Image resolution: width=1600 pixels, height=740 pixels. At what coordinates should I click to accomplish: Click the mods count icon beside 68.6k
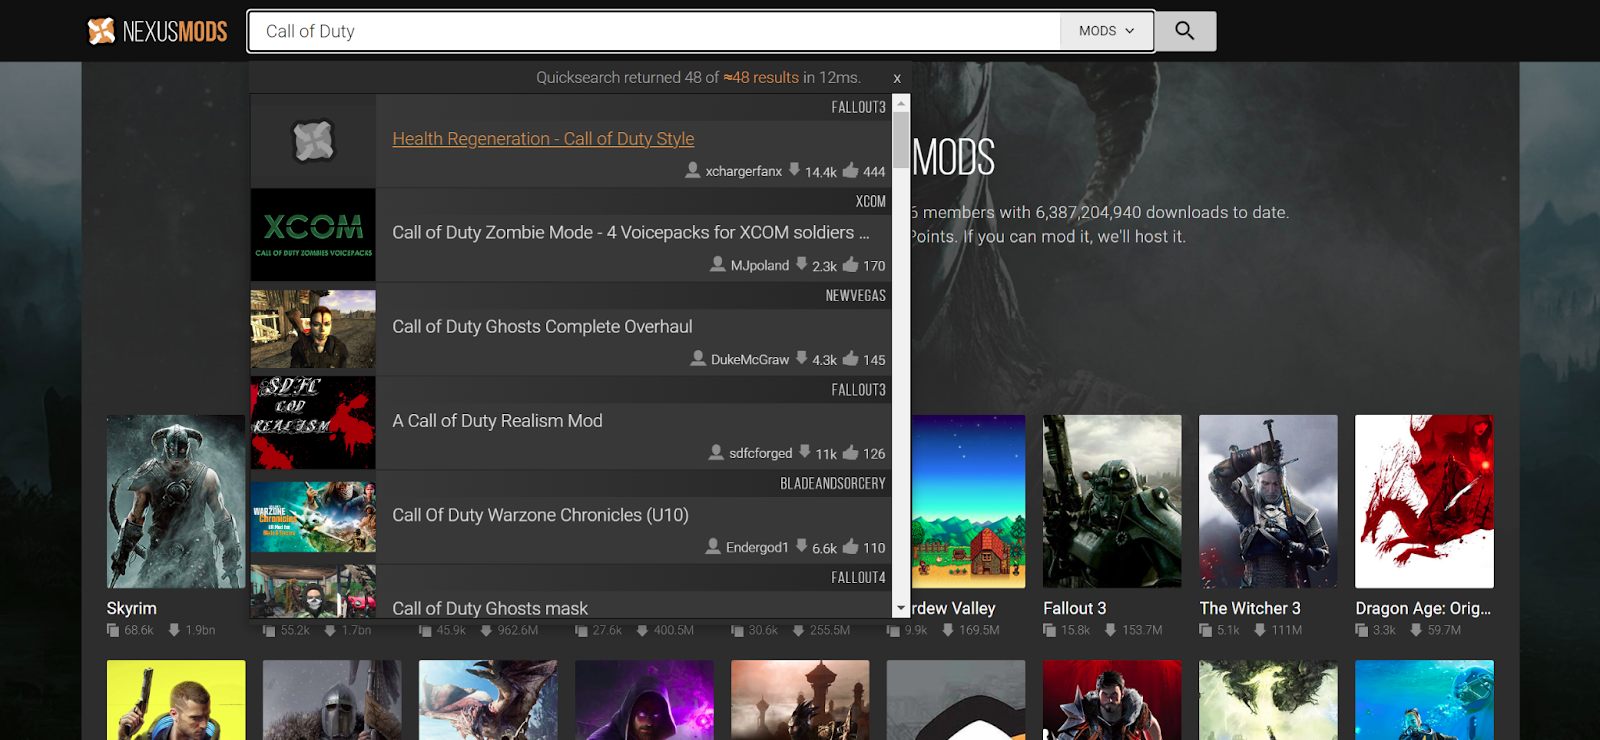point(113,630)
